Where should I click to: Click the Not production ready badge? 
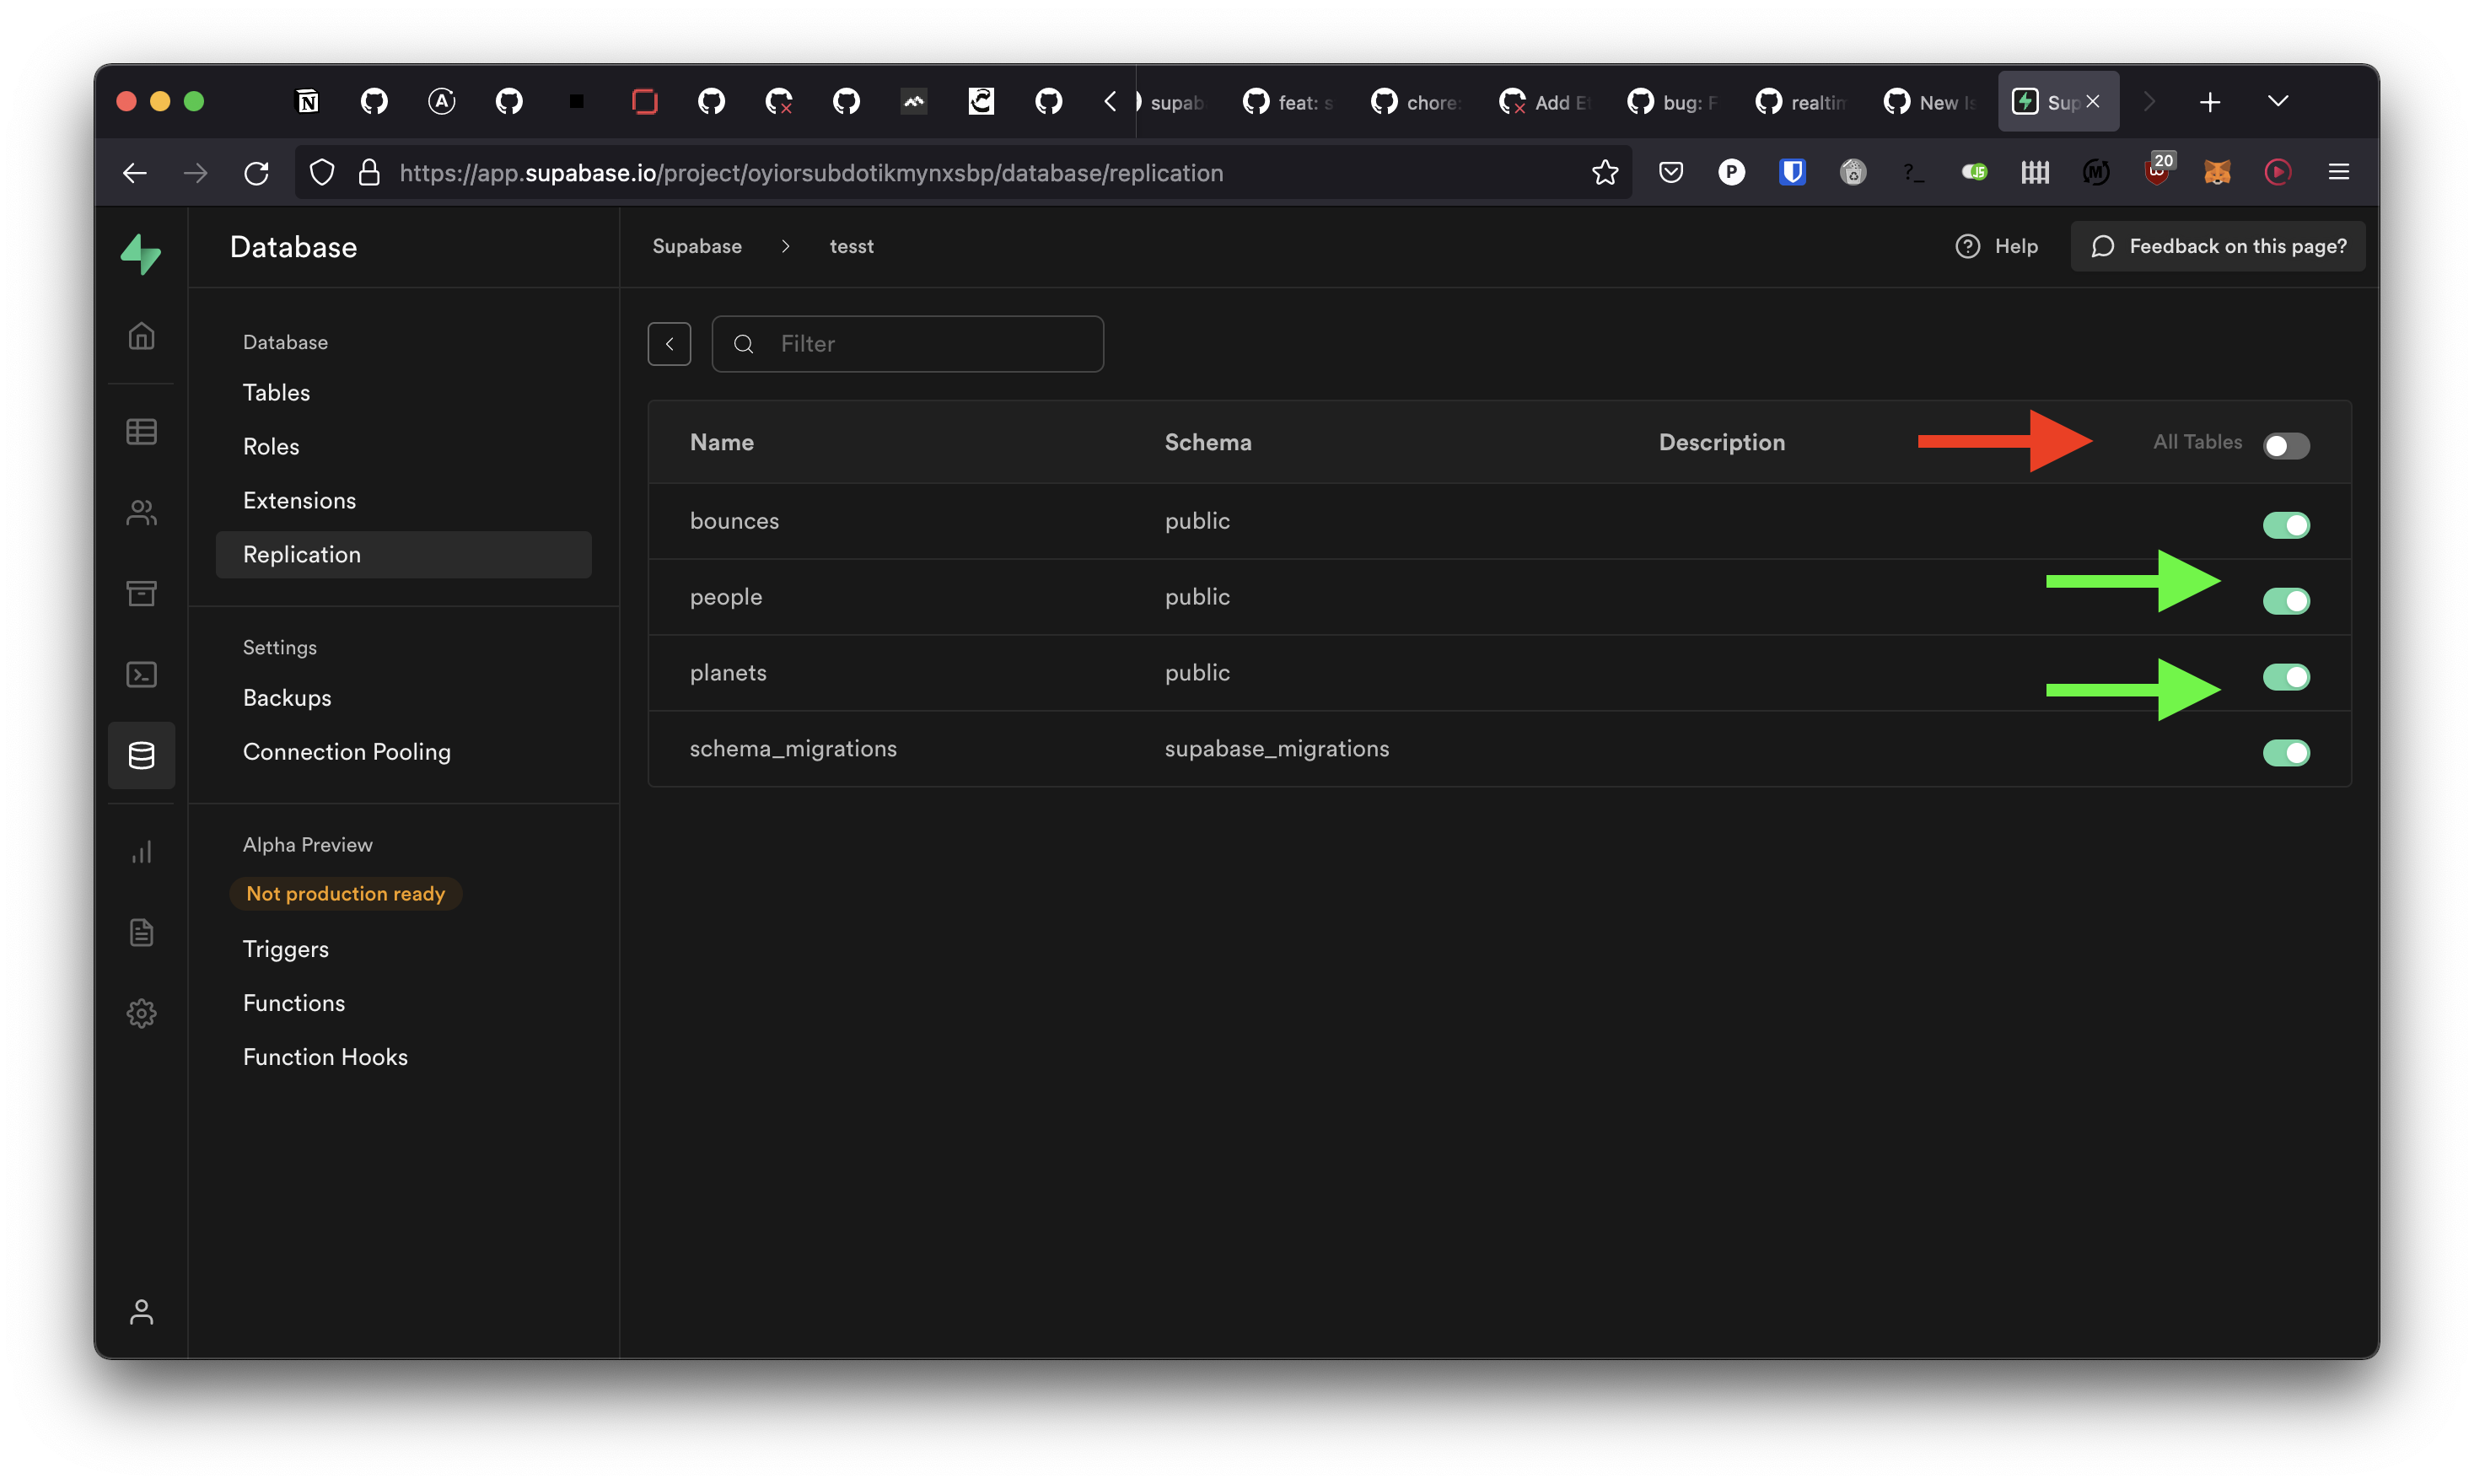(x=345, y=894)
